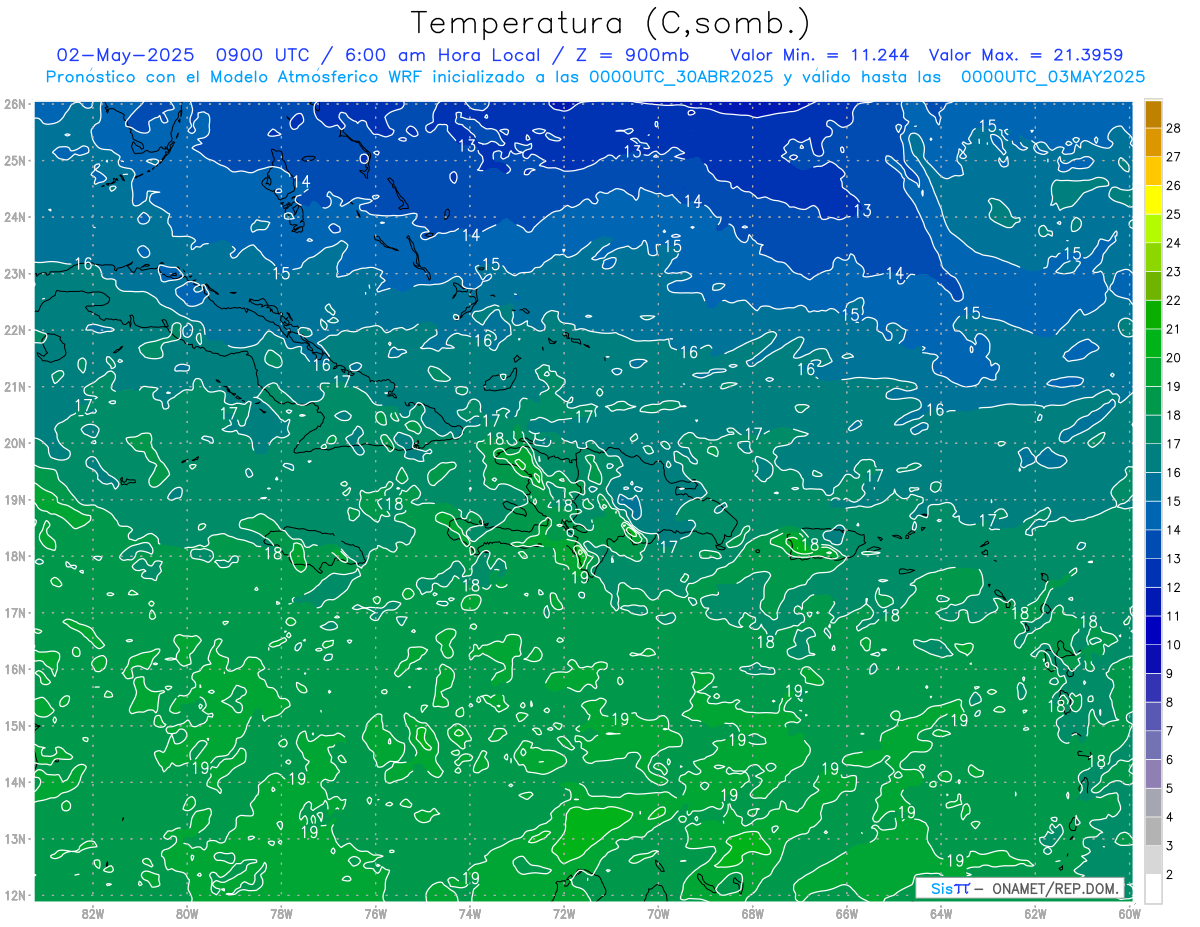Click the color scale value 10
Image resolution: width=1200 pixels, height=927 pixels.
pyautogui.click(x=1174, y=645)
